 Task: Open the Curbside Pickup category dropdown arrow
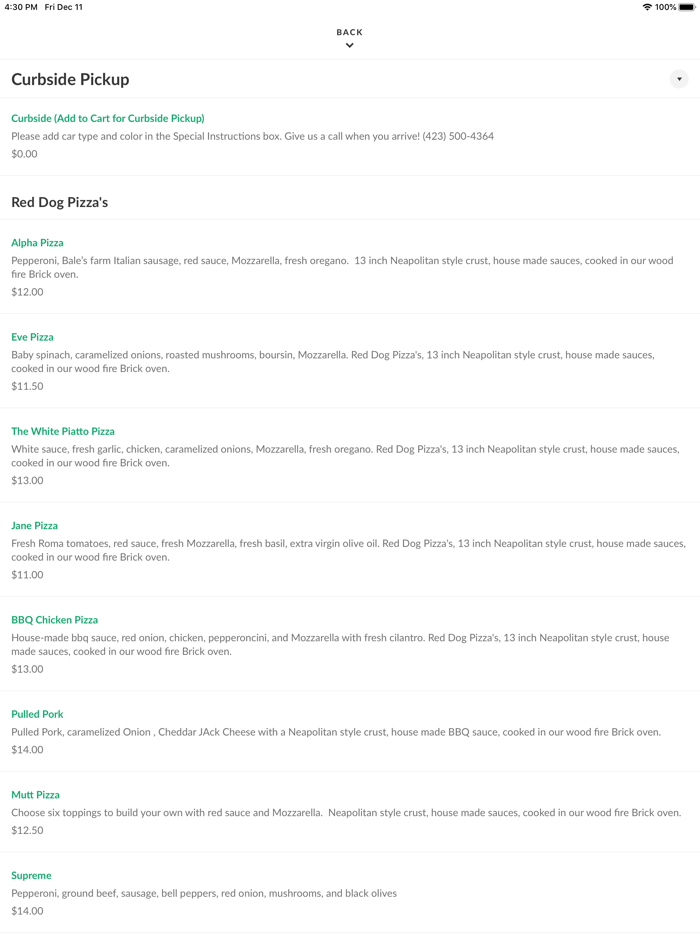(x=679, y=79)
